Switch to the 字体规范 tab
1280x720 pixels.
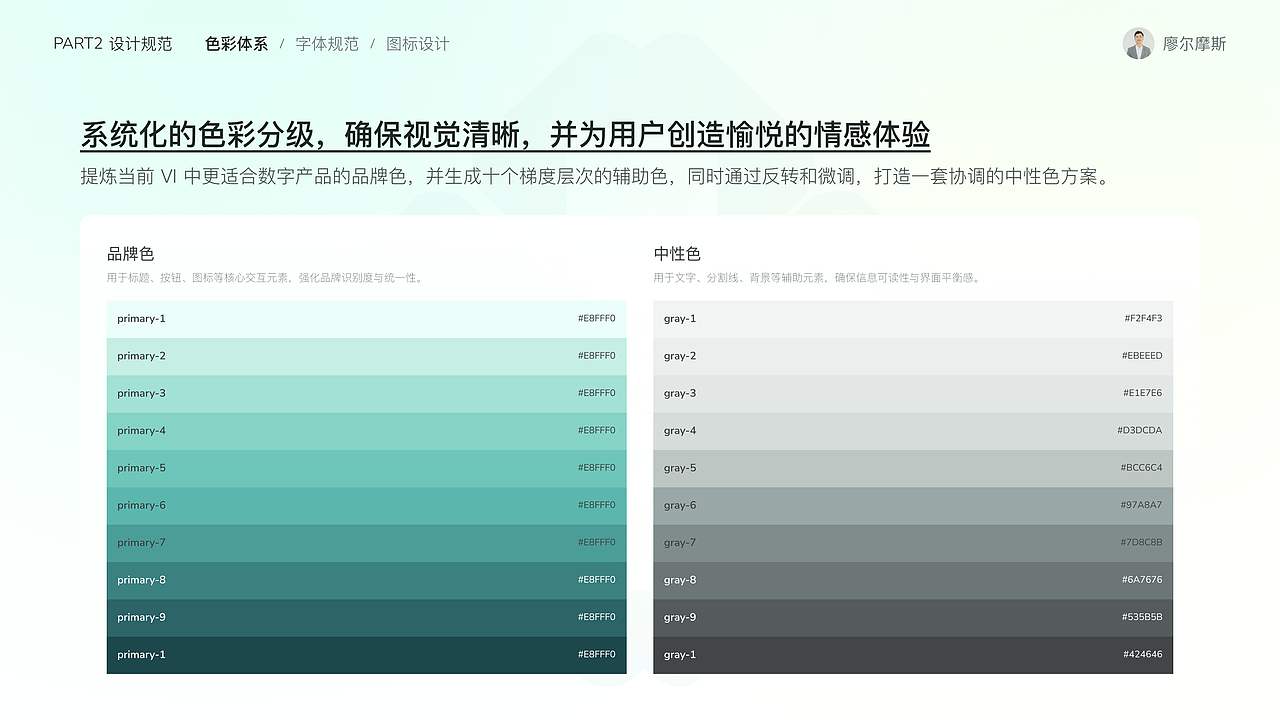(x=327, y=44)
